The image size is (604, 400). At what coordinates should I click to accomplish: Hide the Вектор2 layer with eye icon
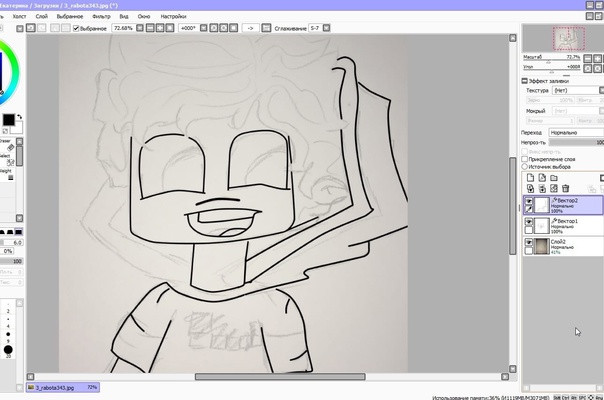(529, 201)
